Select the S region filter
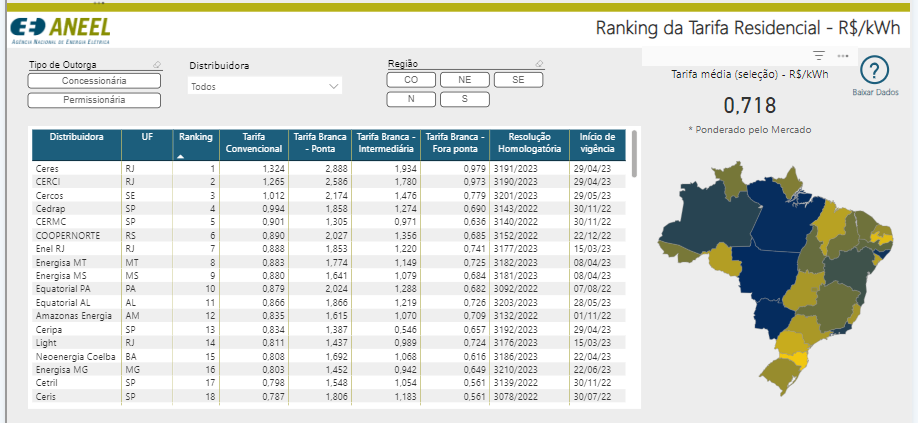Image resolution: width=918 pixels, height=423 pixels. pyautogui.click(x=465, y=99)
